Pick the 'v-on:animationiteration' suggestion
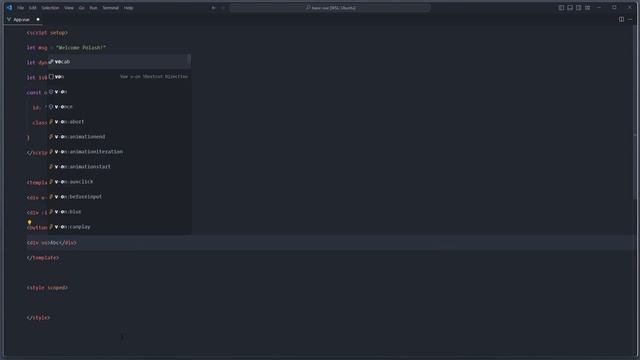The width and height of the screenshot is (640, 360). pos(119,152)
